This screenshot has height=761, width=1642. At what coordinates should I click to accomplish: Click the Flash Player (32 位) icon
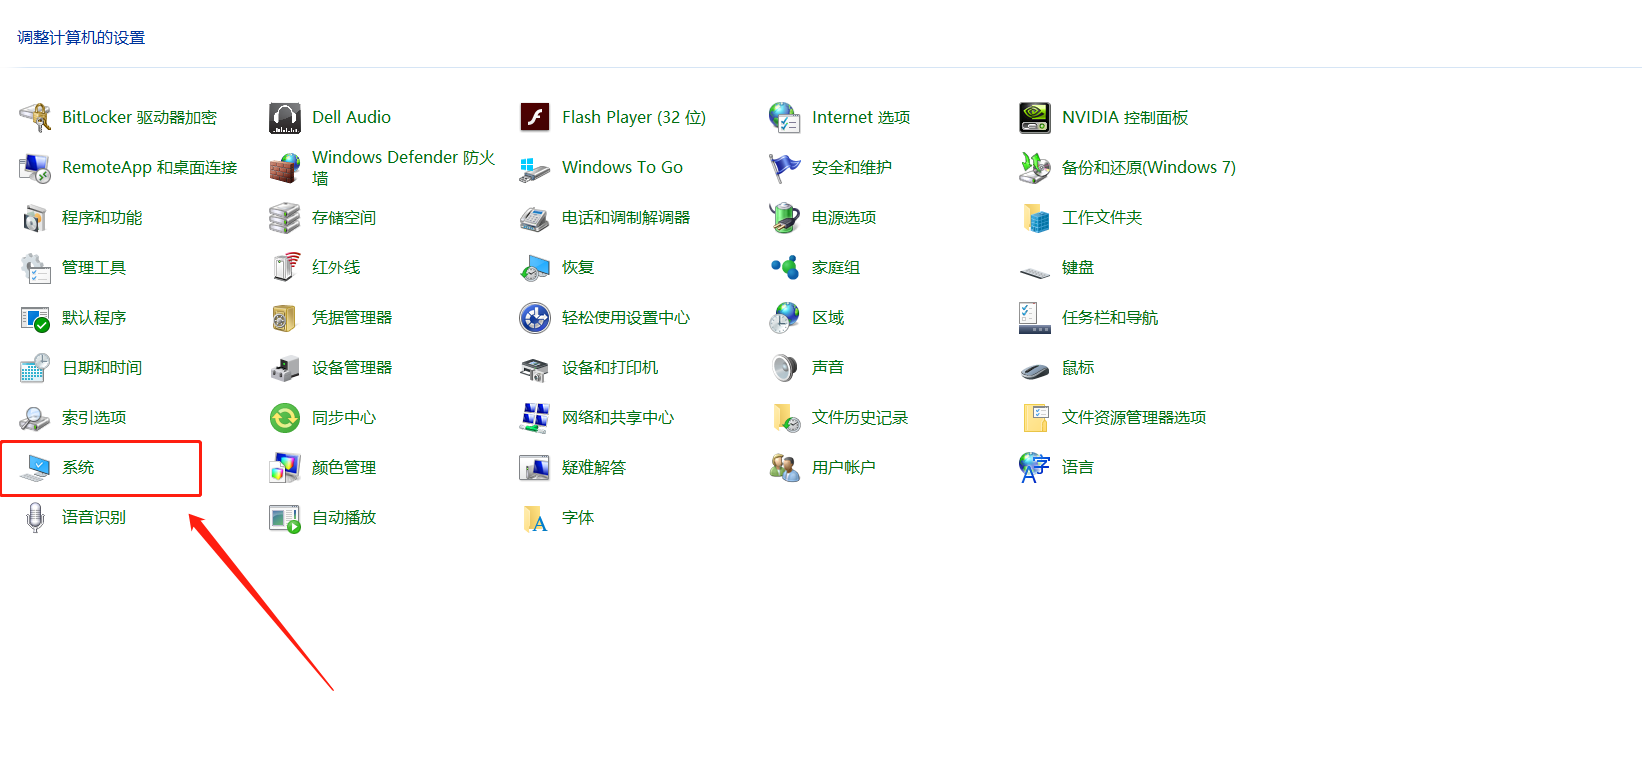coord(535,118)
